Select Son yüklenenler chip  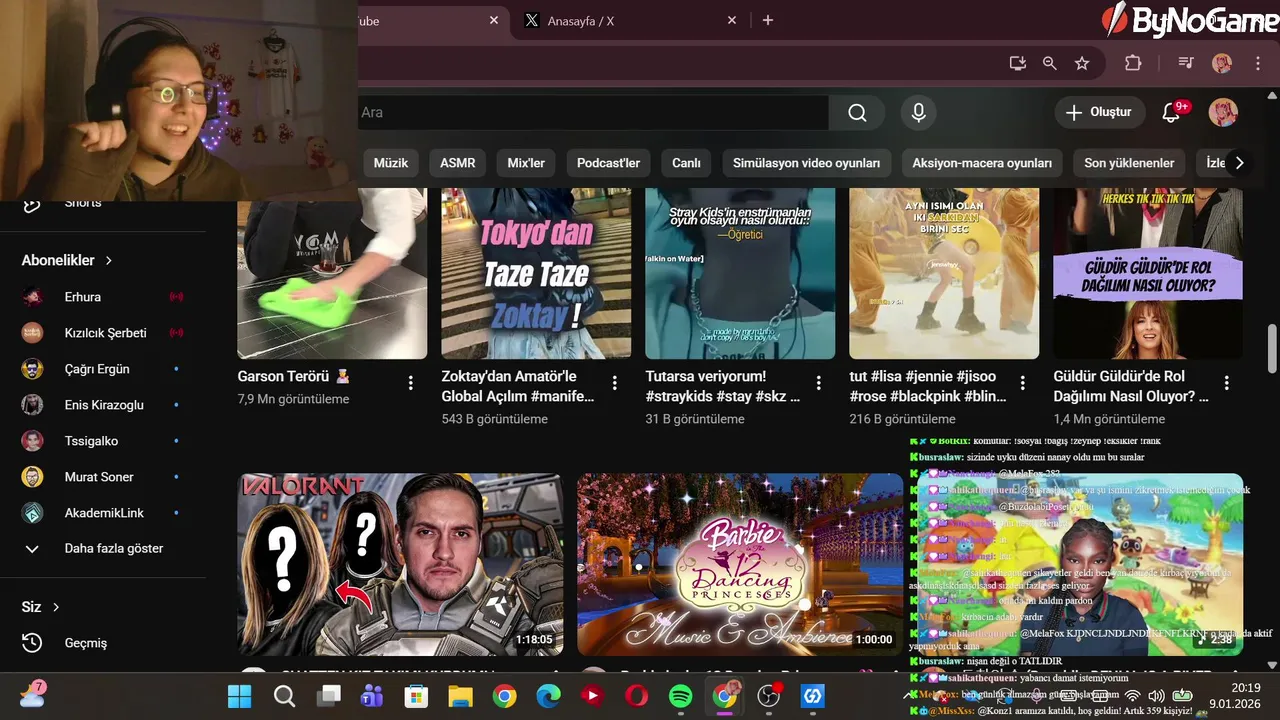tap(1129, 163)
